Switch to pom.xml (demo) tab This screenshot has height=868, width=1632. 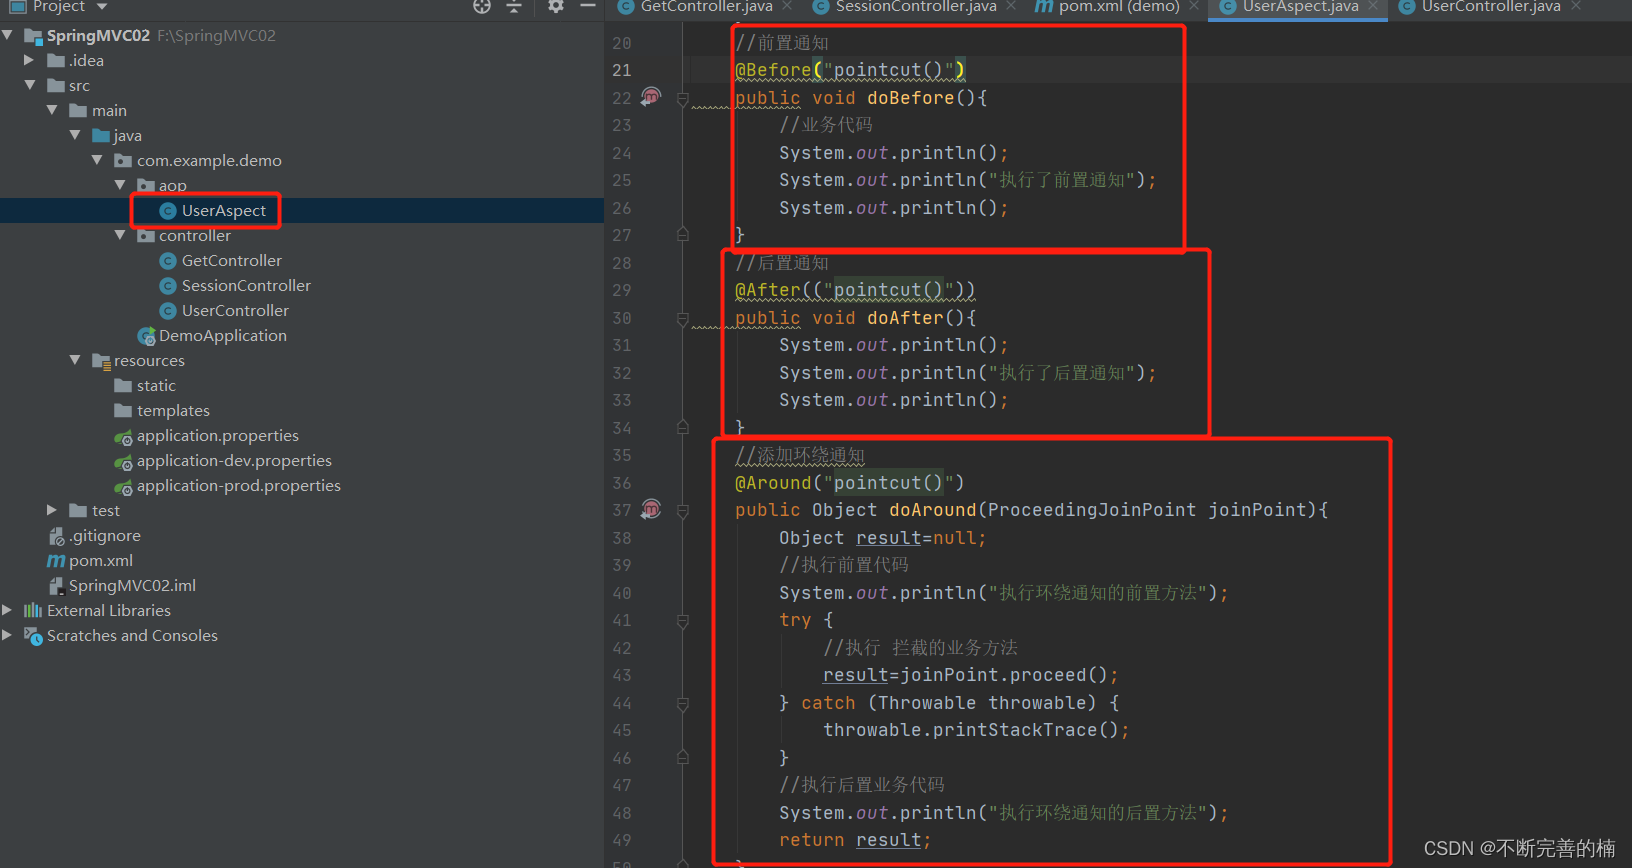(x=1119, y=7)
